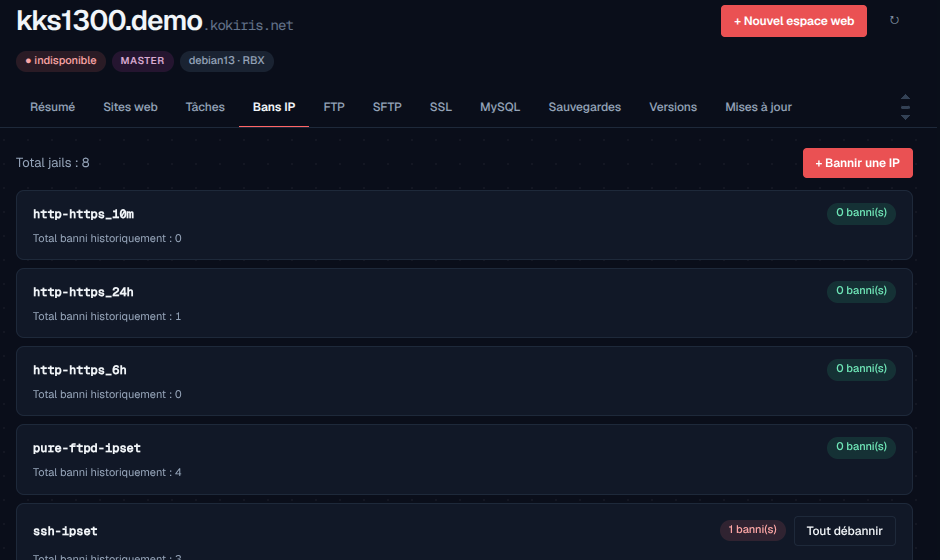Click the up arrow of the tab scroller
This screenshot has width=940, height=560.
905,97
